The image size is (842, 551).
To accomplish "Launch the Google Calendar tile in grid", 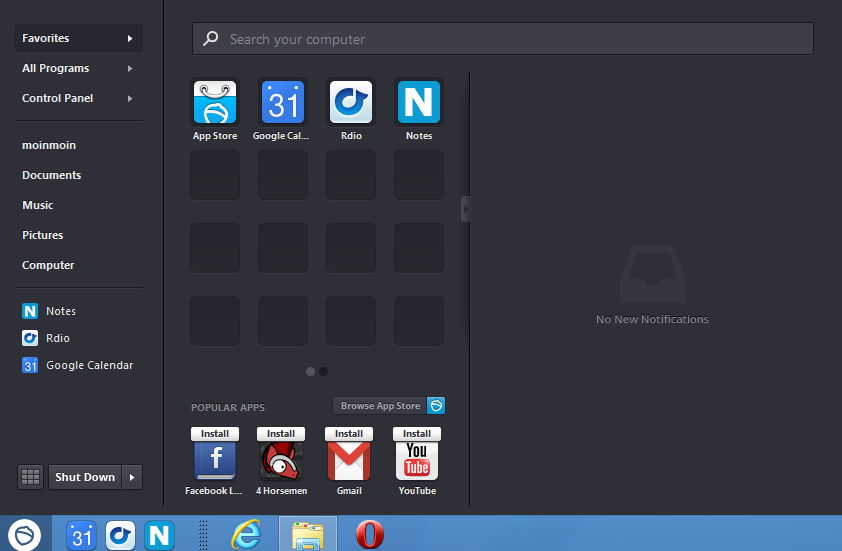I will 282,102.
